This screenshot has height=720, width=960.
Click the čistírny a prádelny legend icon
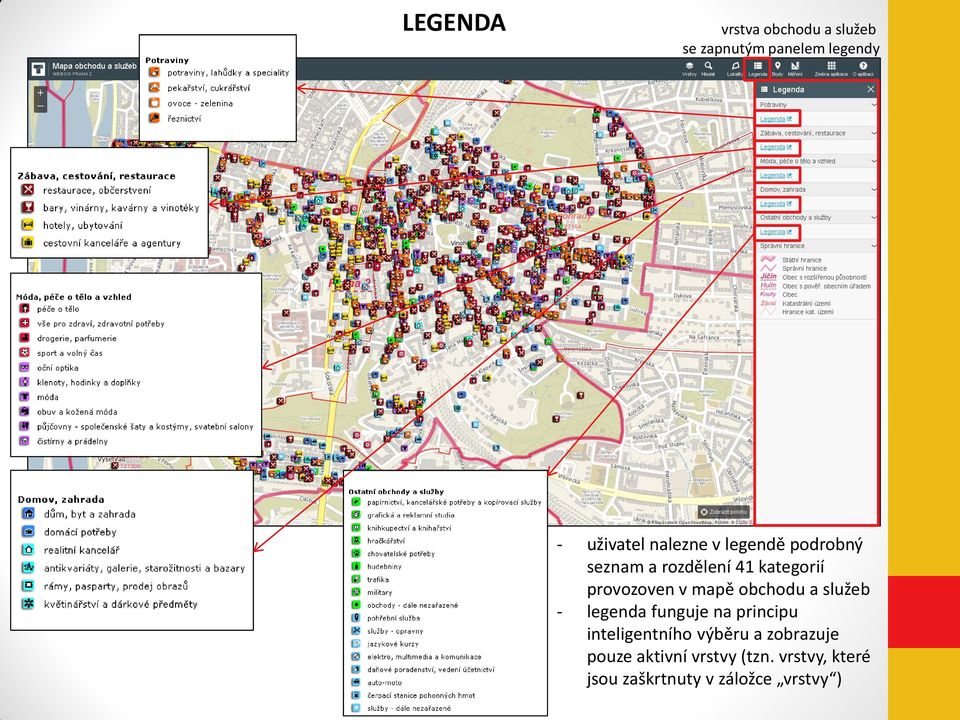point(24,441)
